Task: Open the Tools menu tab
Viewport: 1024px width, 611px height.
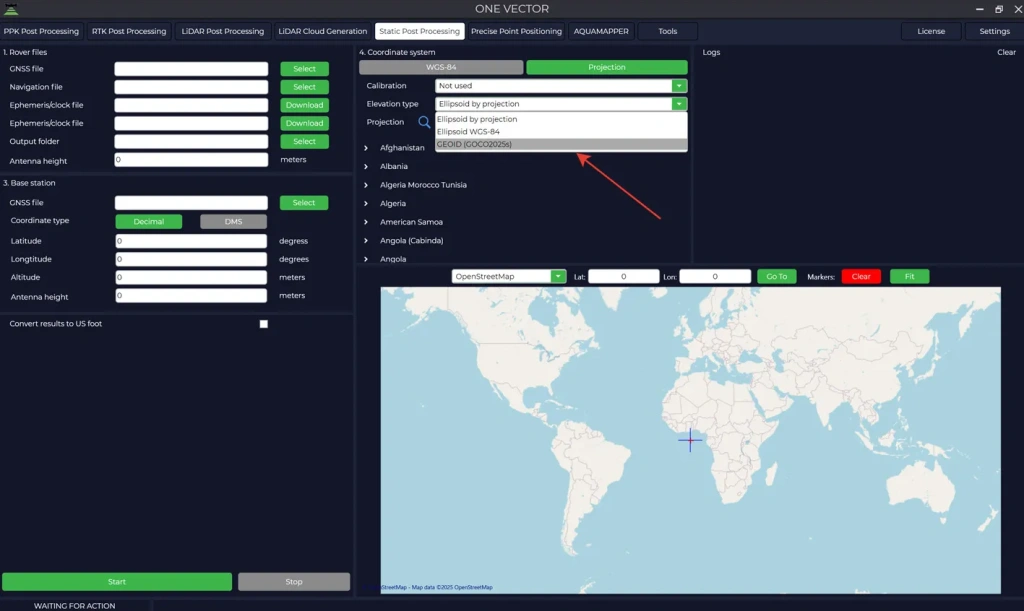Action: click(667, 31)
